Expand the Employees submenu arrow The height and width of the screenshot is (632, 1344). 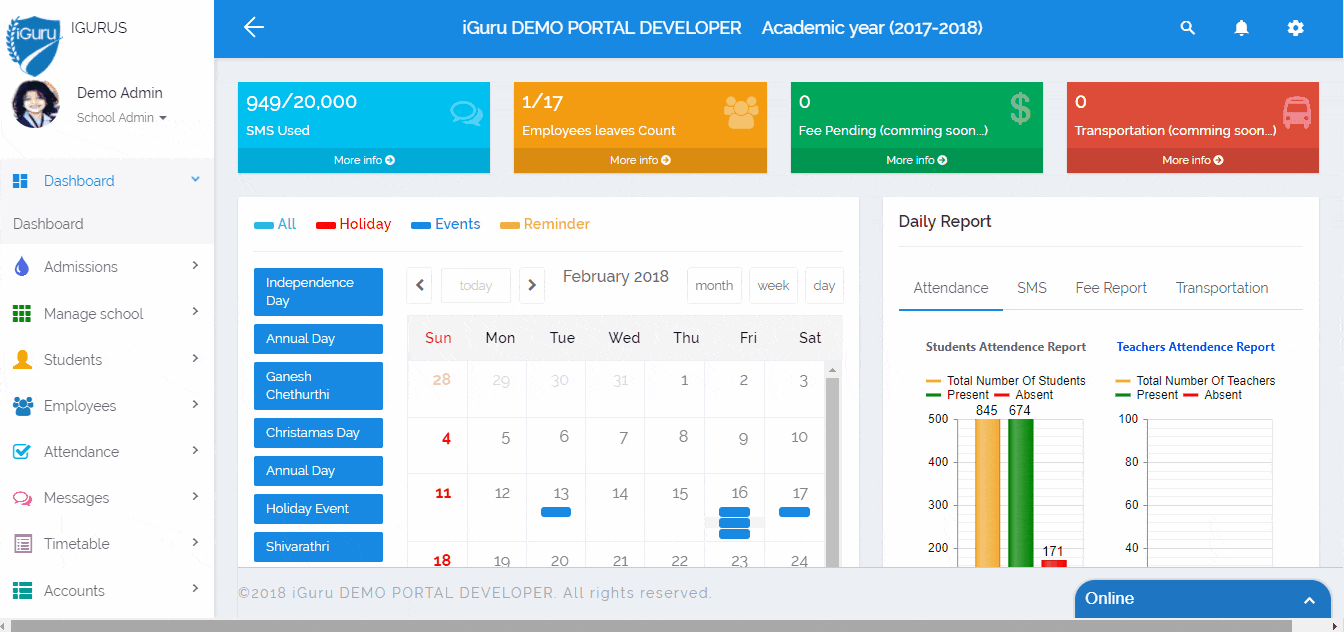click(195, 404)
